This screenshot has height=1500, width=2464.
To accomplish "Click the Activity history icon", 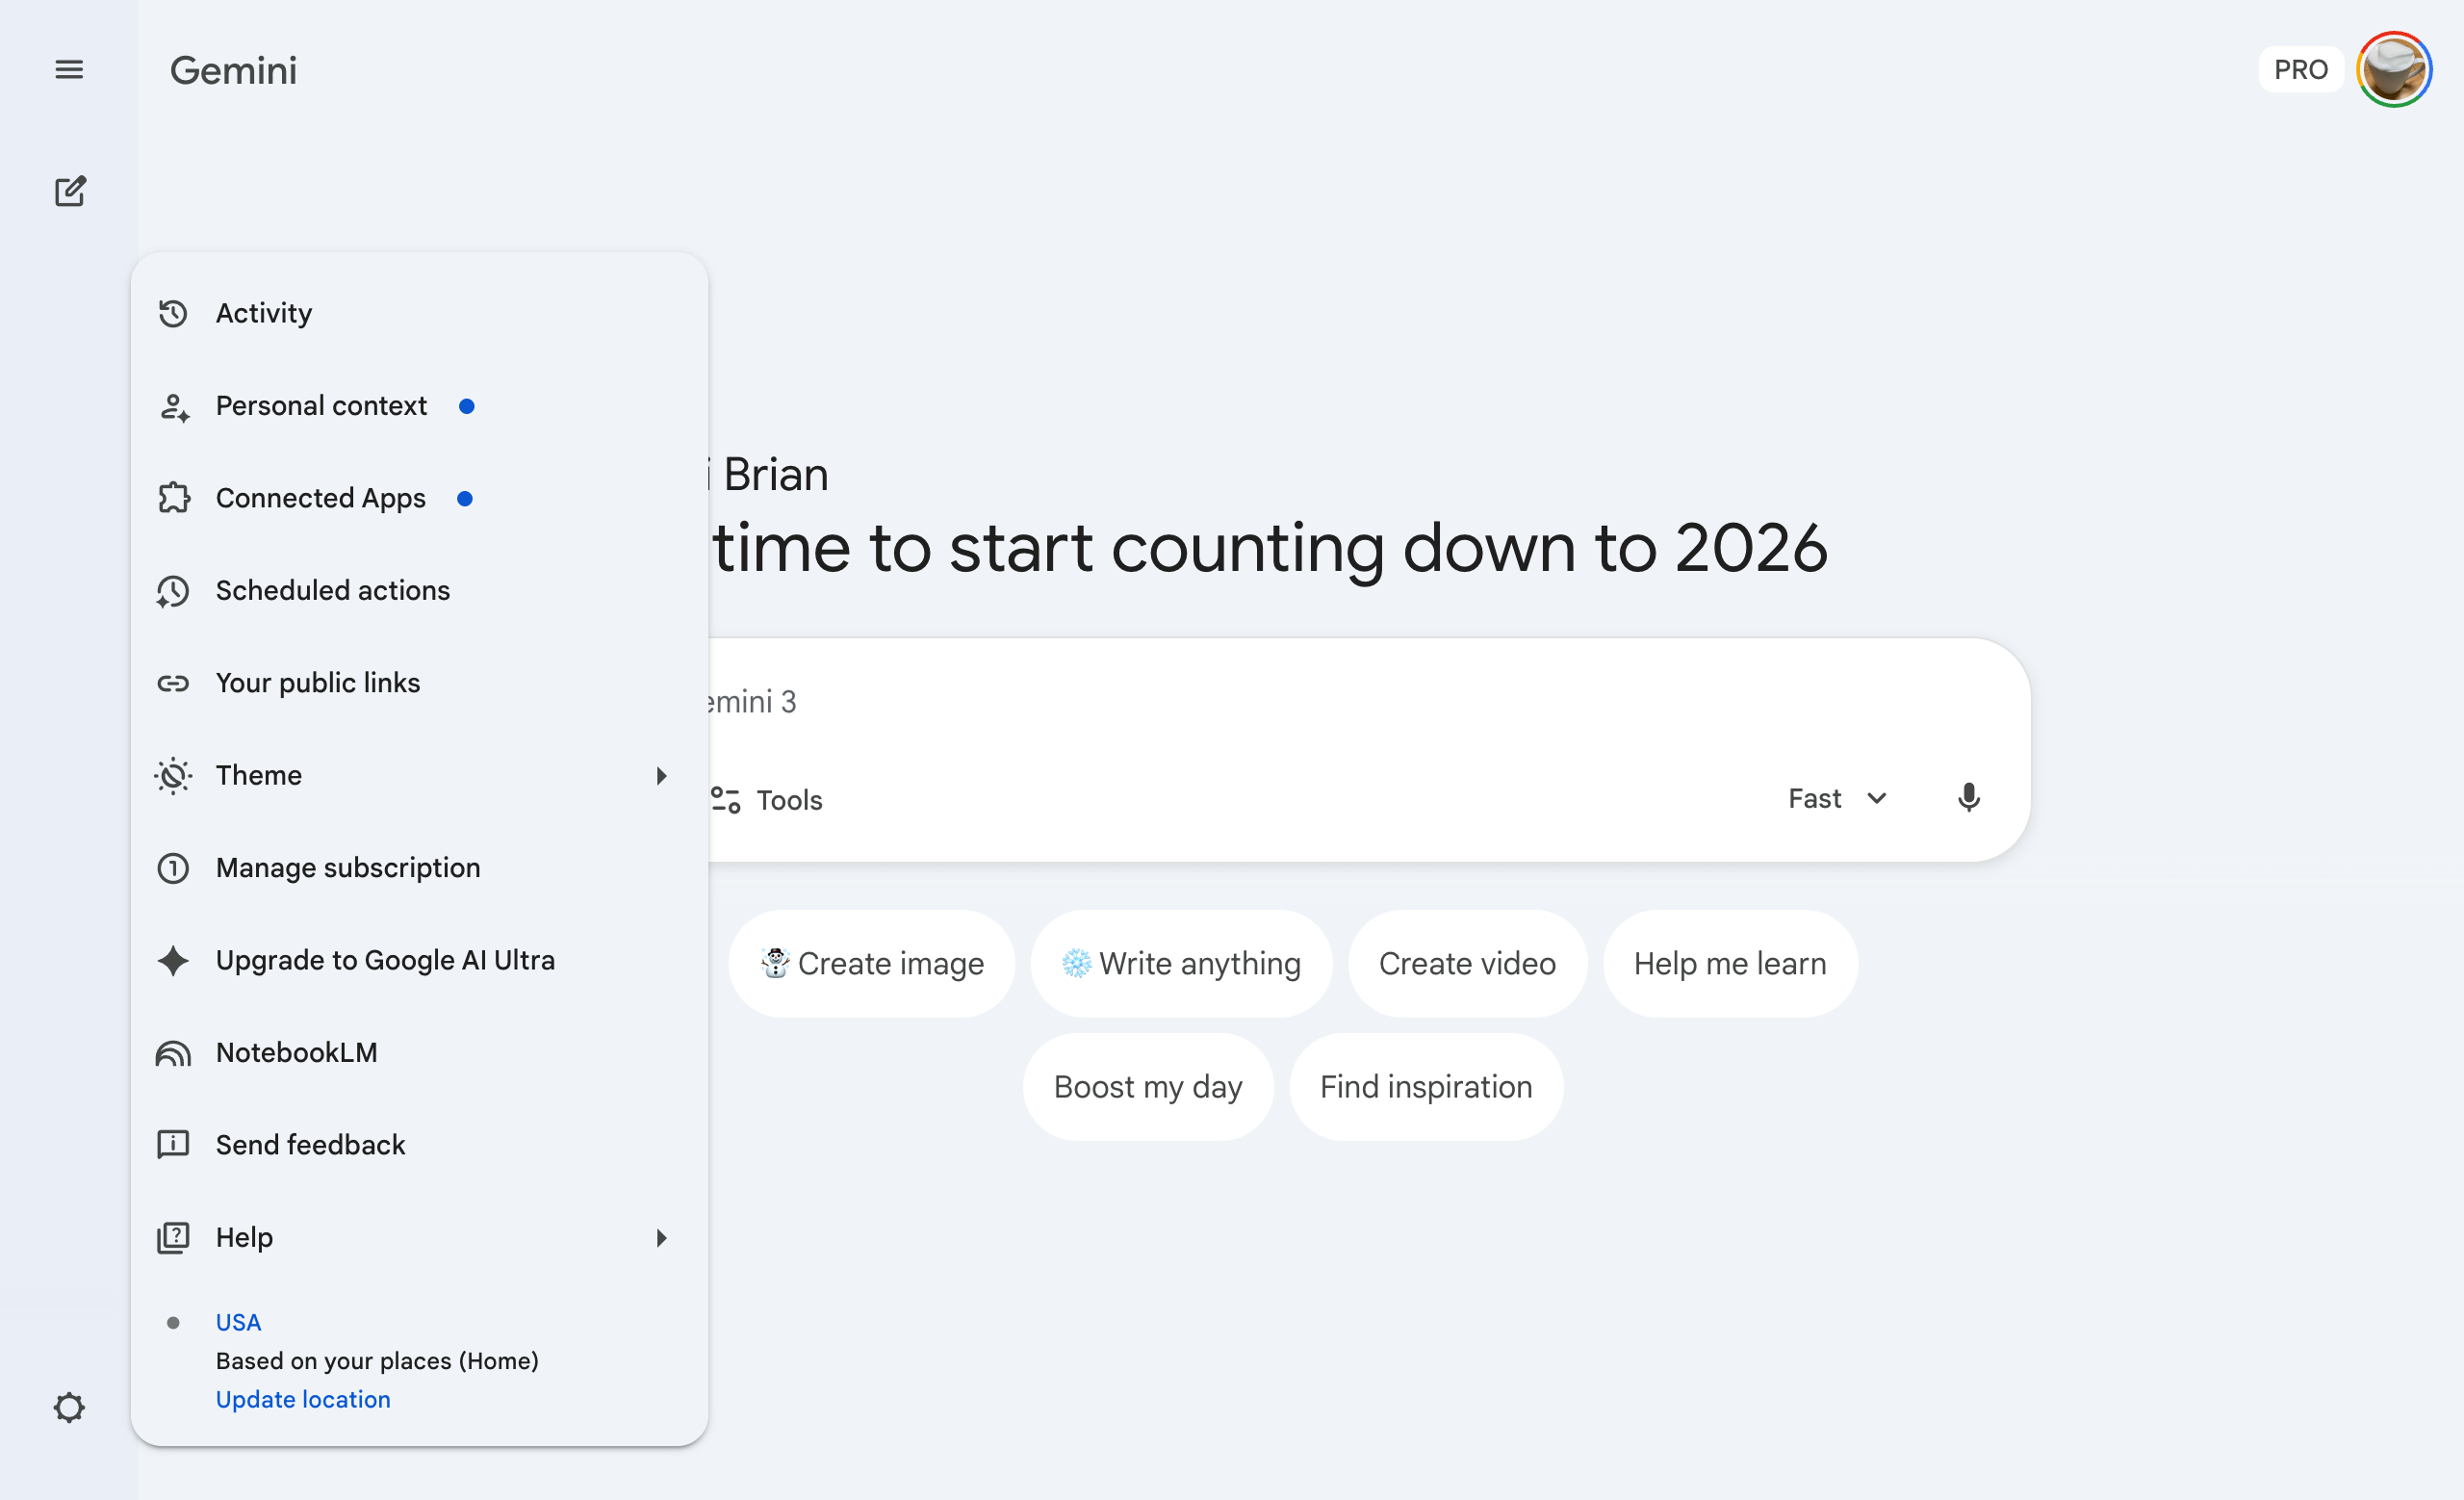I will [x=173, y=313].
